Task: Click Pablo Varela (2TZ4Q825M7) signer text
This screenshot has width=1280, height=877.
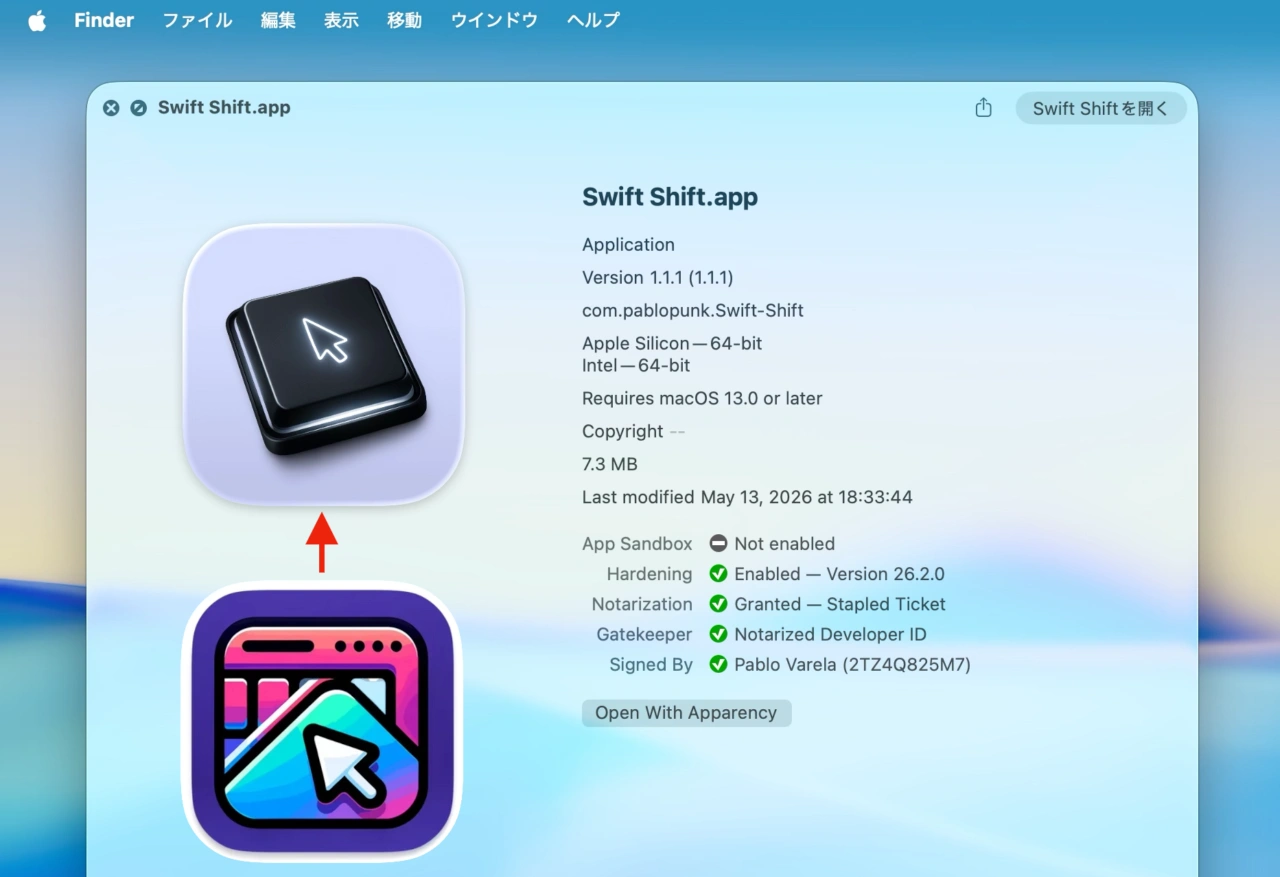Action: pos(852,664)
